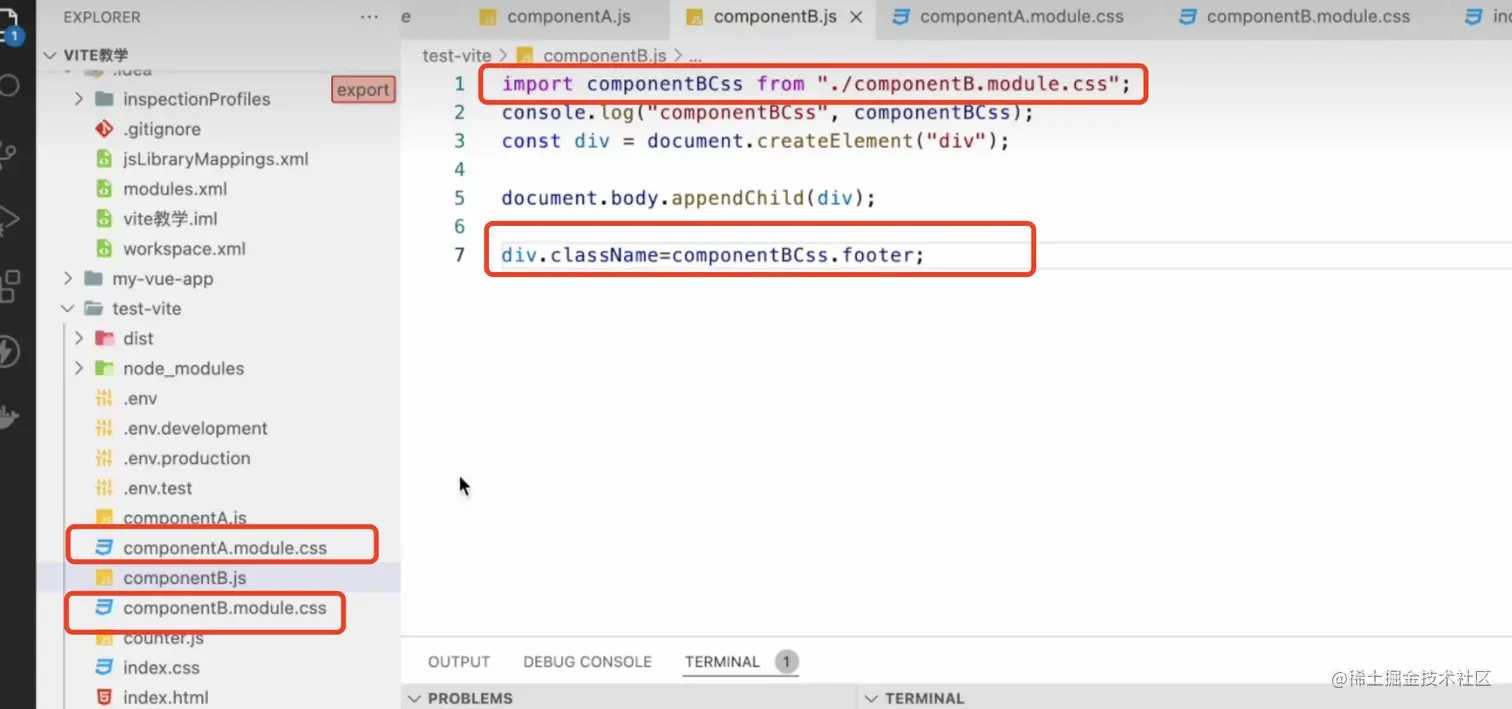The height and width of the screenshot is (709, 1512).
Task: Open vite教学.iml in the file tree
Action: pos(170,219)
